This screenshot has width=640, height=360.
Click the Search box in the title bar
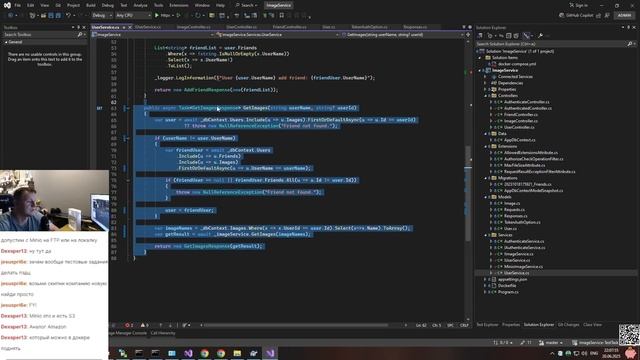(246, 5)
